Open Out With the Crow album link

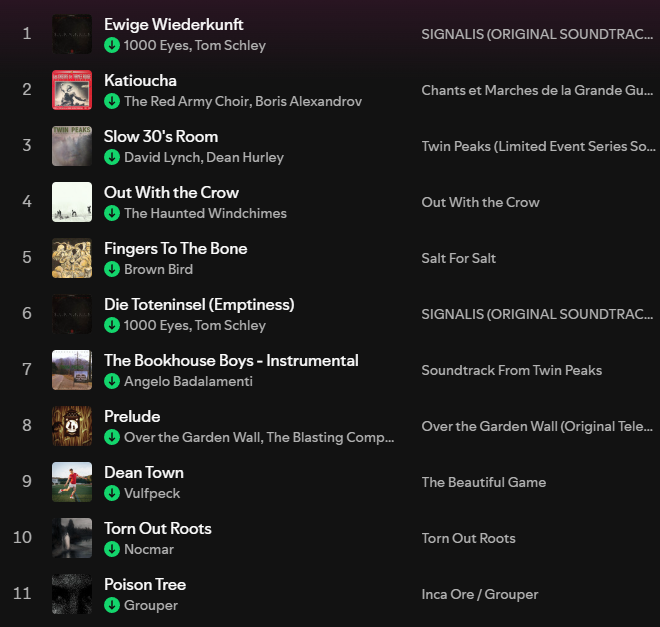click(480, 202)
